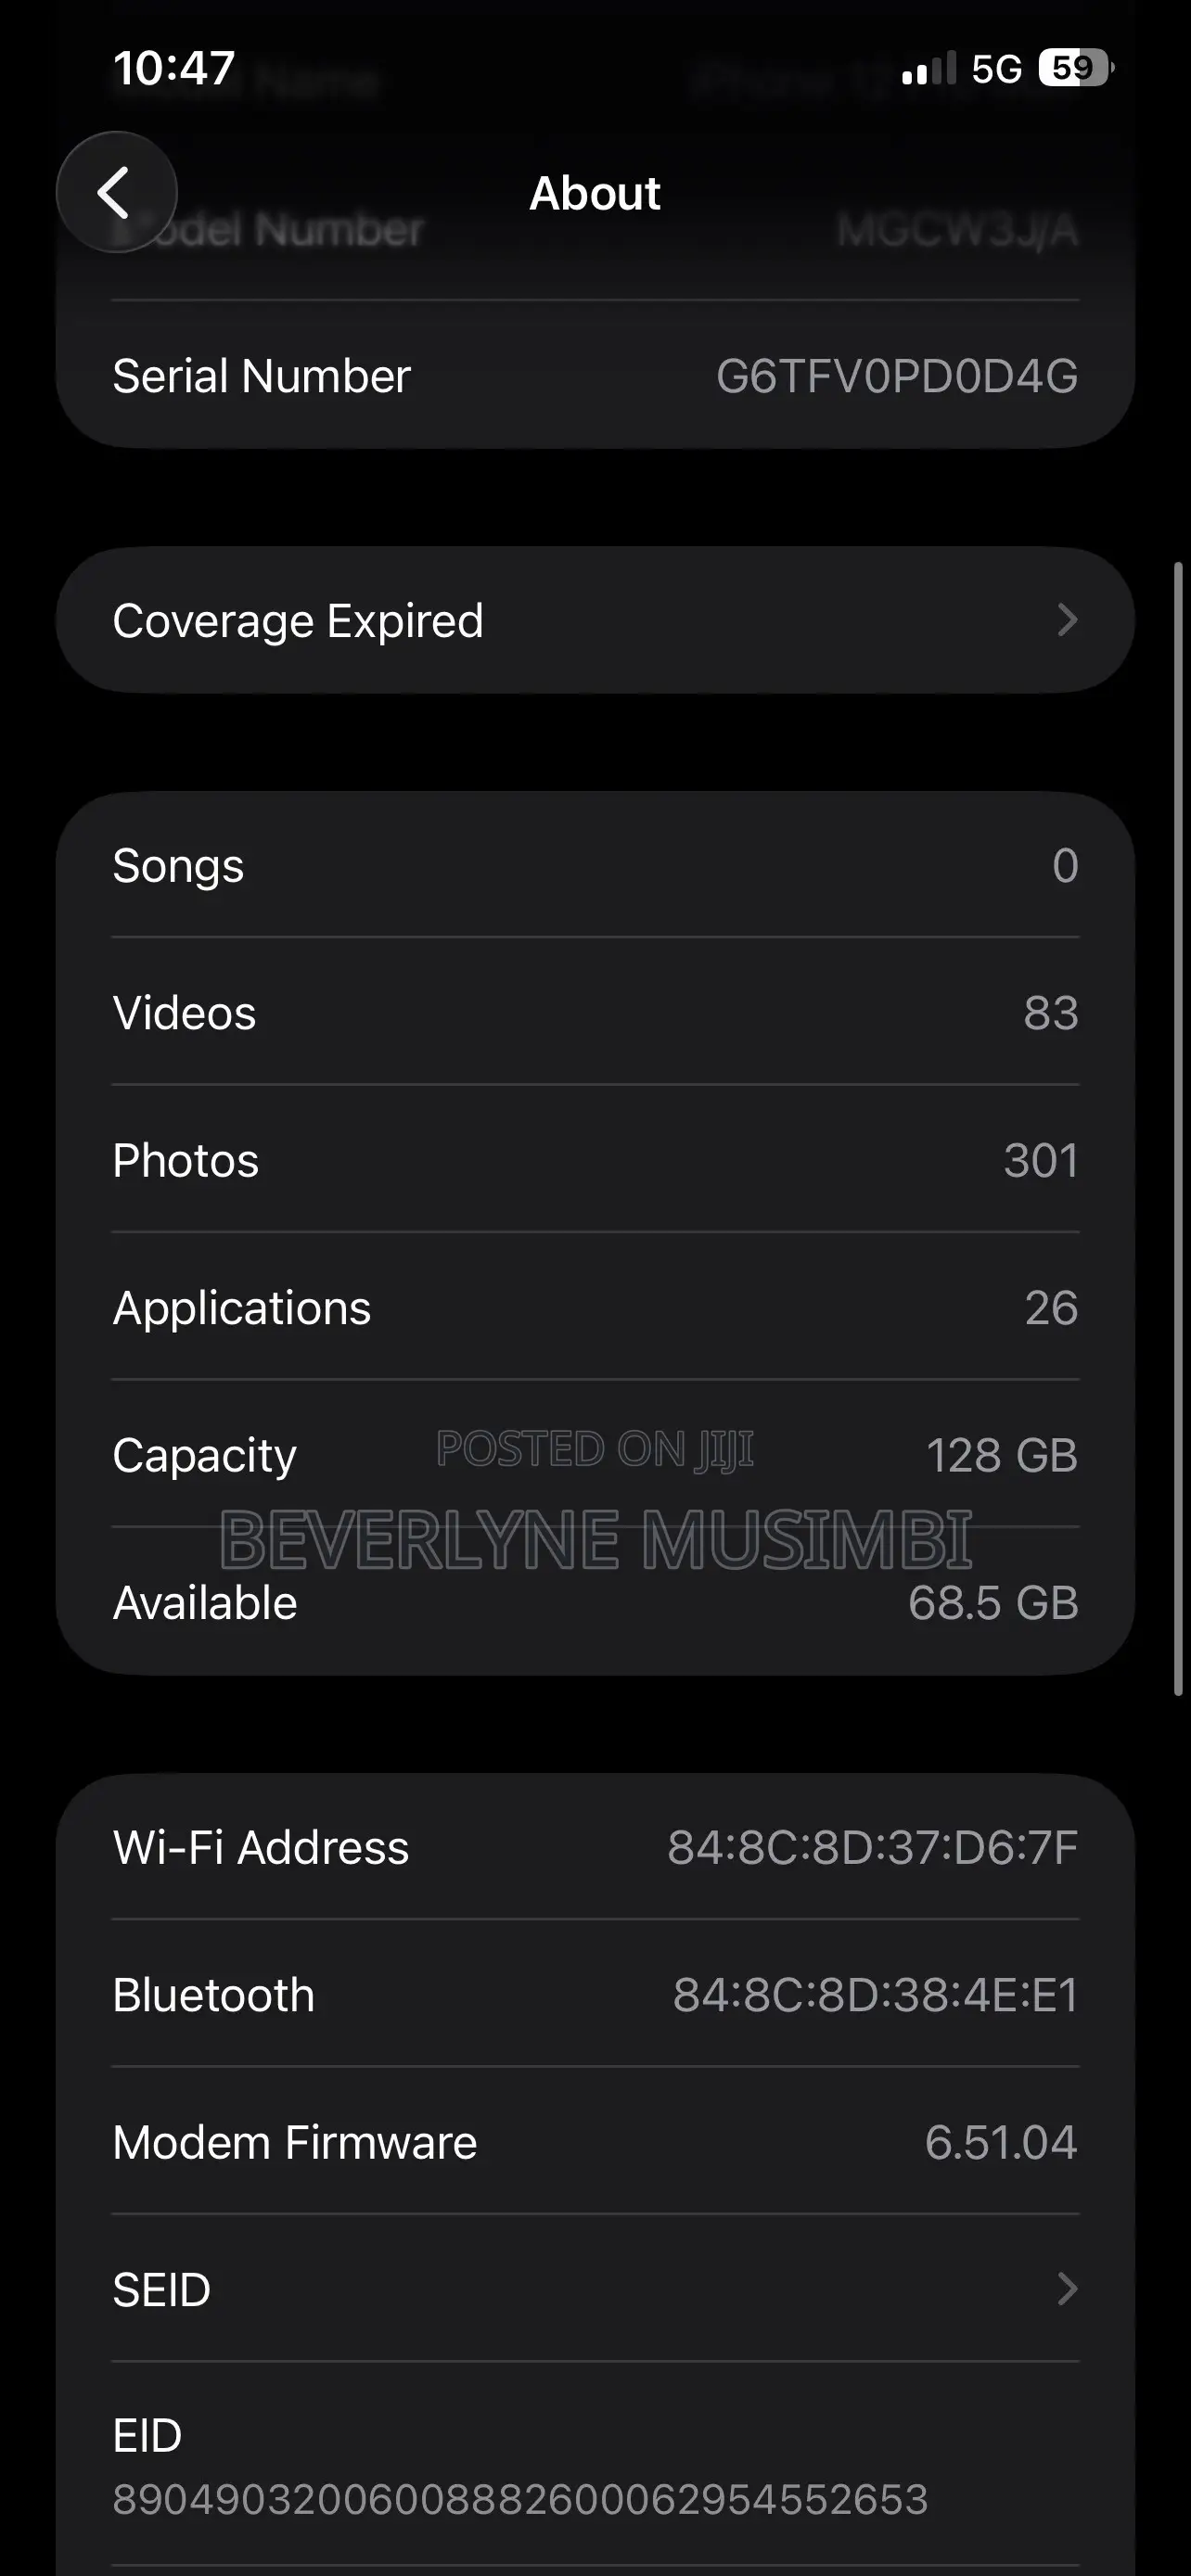Screen dimensions: 1191x2576
Task: Tap the Capacity 128 GB row
Action: coord(595,1455)
